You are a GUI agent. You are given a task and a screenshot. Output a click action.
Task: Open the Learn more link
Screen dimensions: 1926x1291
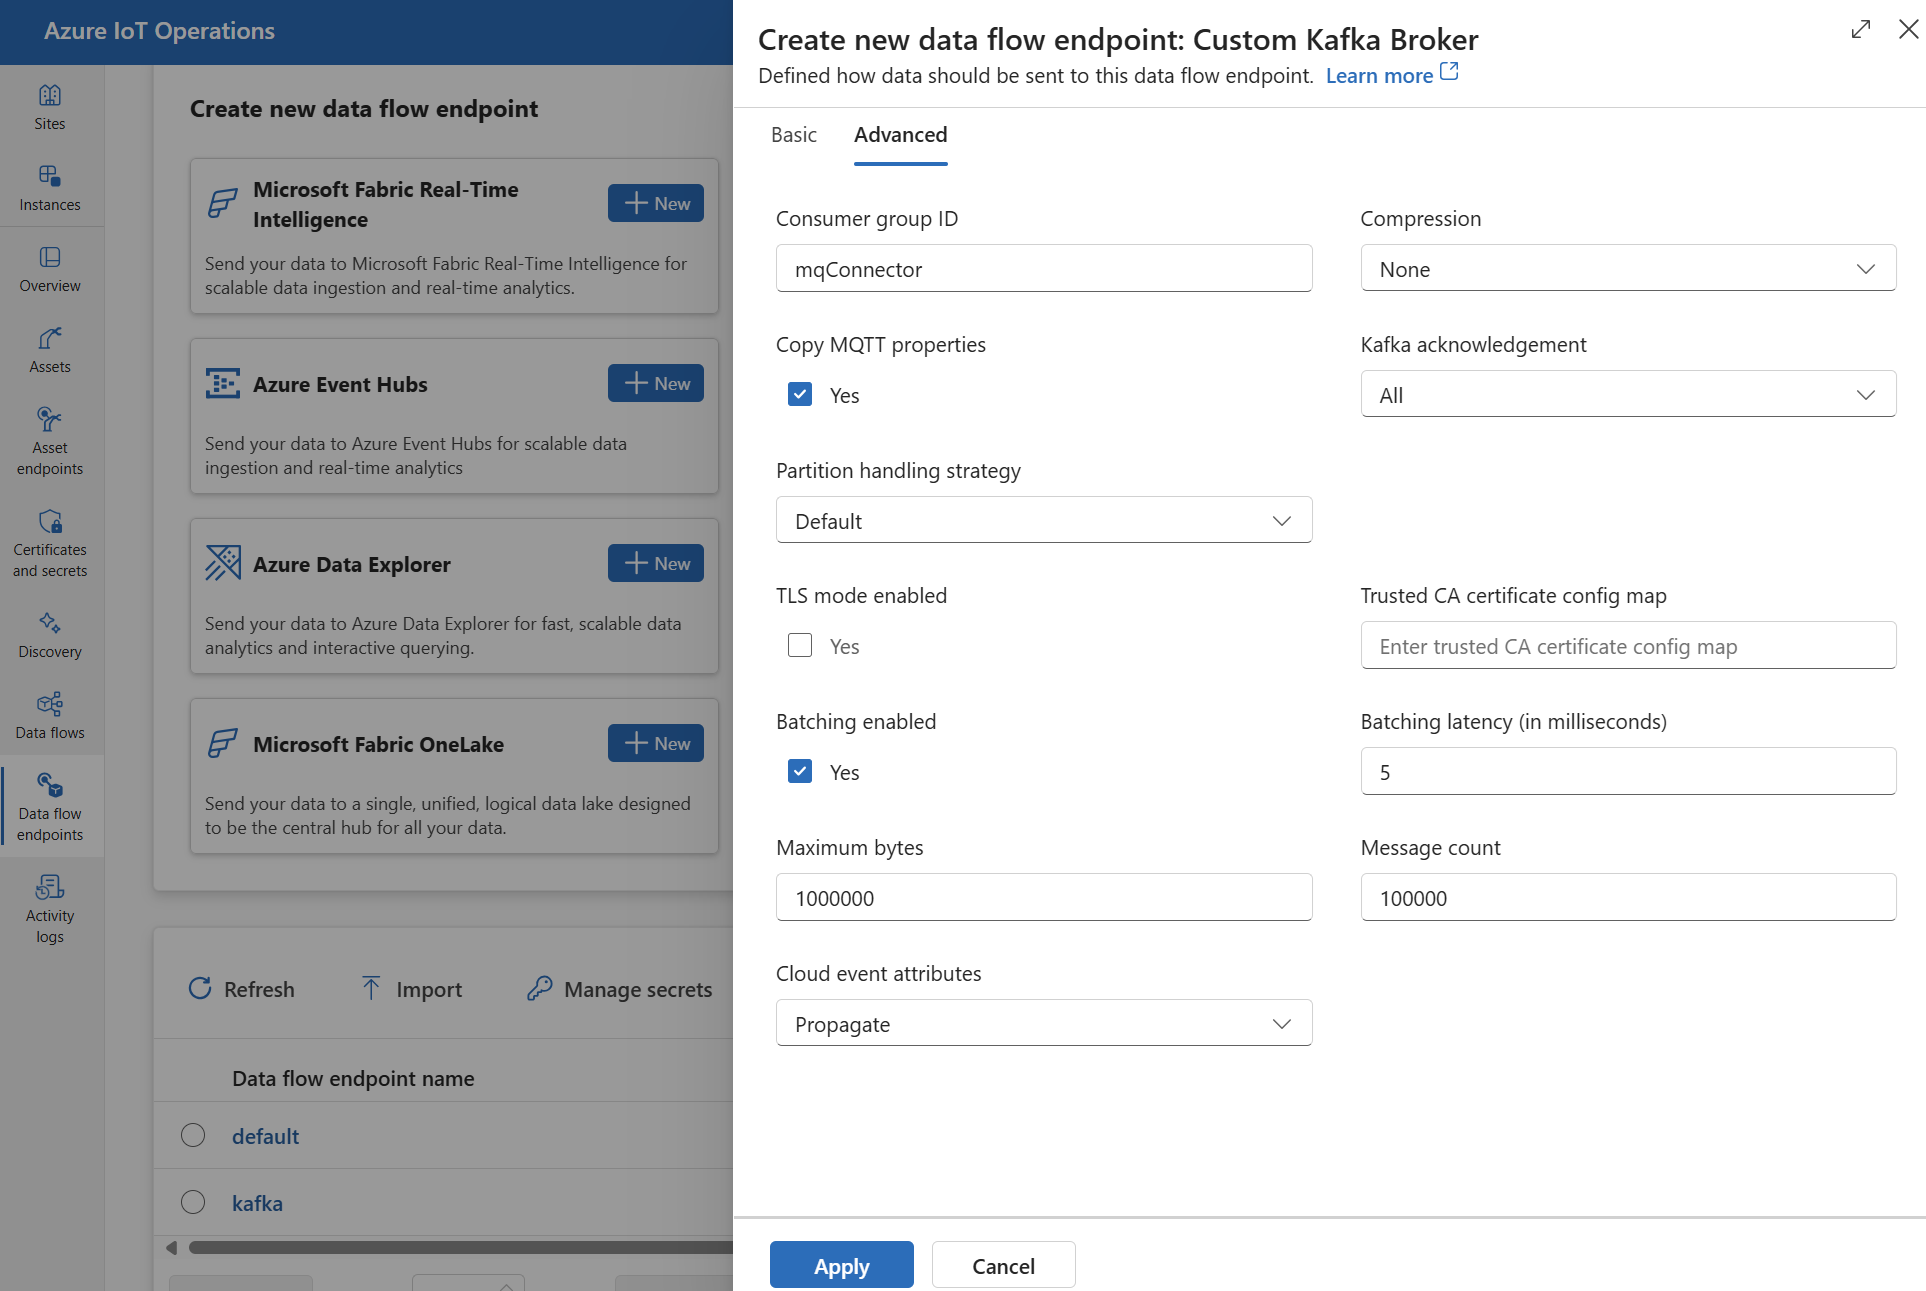pos(1380,74)
